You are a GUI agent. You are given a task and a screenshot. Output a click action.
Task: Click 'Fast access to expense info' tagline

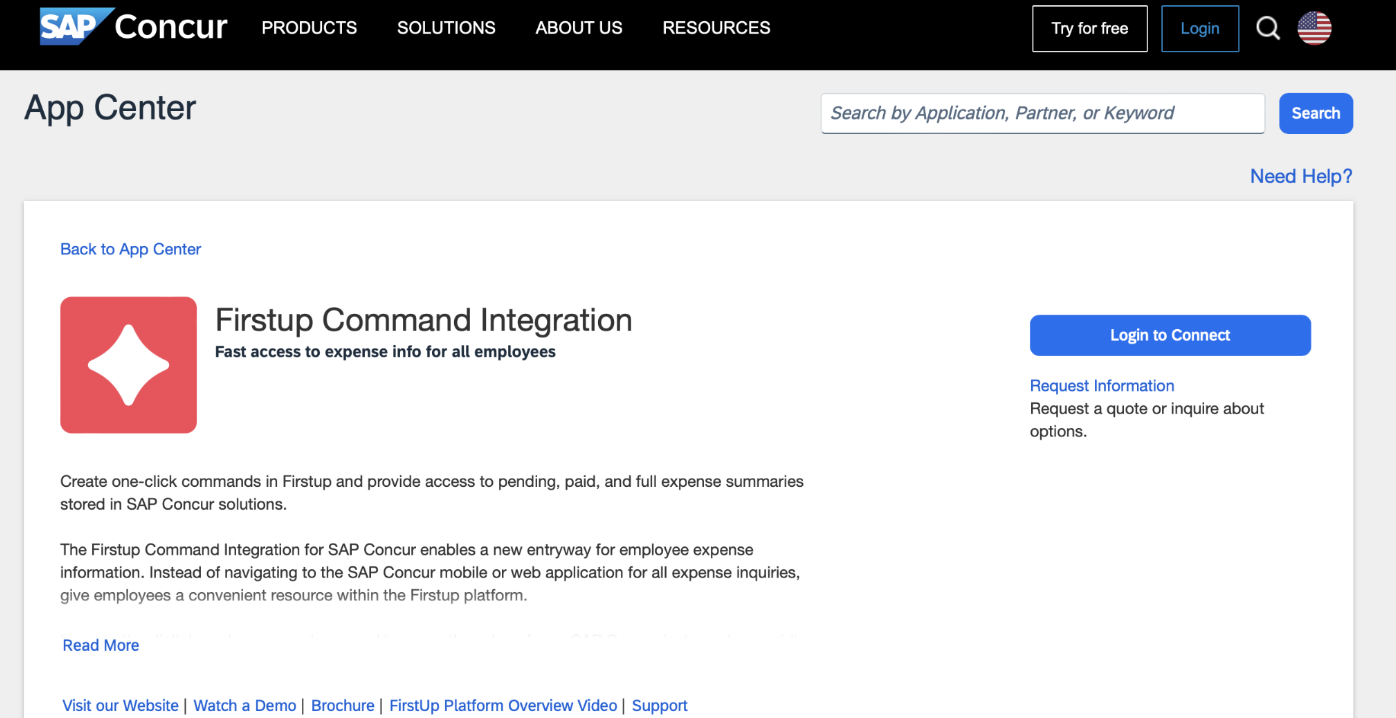tap(385, 352)
